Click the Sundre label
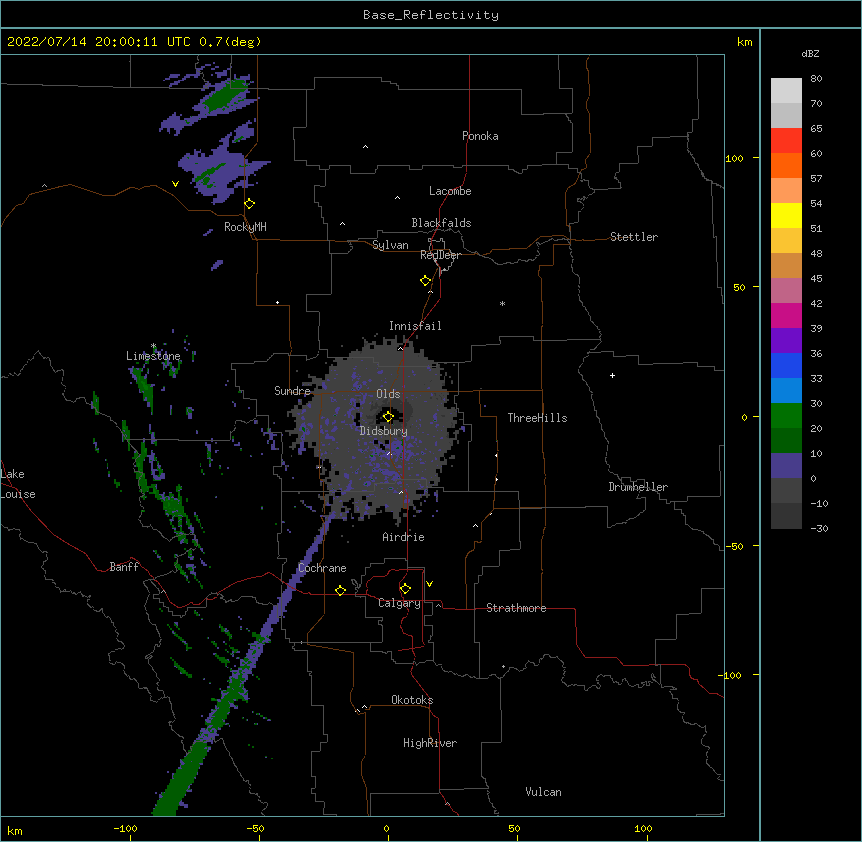The height and width of the screenshot is (842, 862). click(x=292, y=391)
